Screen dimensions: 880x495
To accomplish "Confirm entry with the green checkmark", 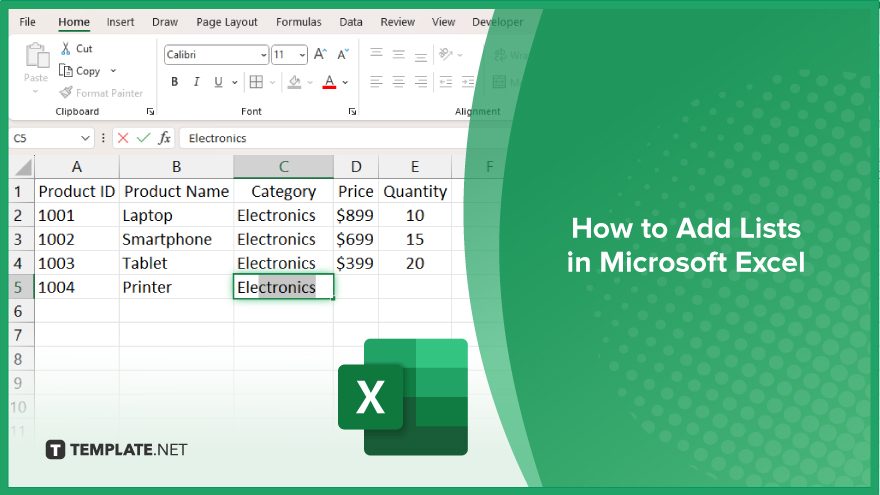I will (144, 138).
